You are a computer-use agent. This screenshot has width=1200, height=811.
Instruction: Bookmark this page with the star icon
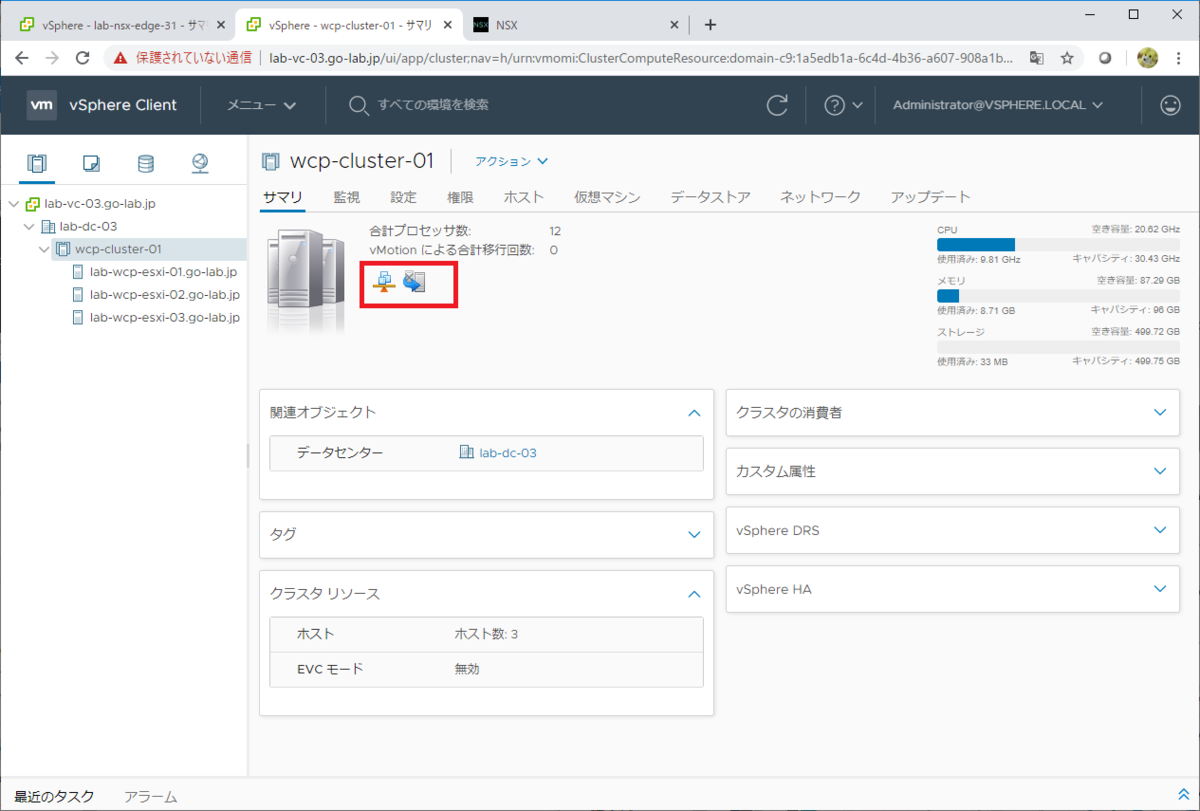click(x=1067, y=58)
